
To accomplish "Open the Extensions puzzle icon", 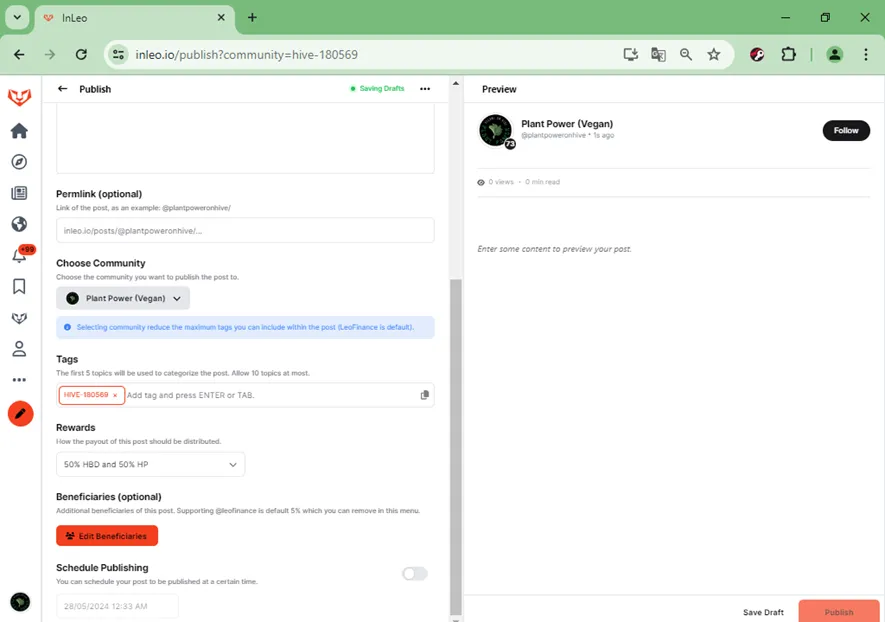I will (x=788, y=54).
